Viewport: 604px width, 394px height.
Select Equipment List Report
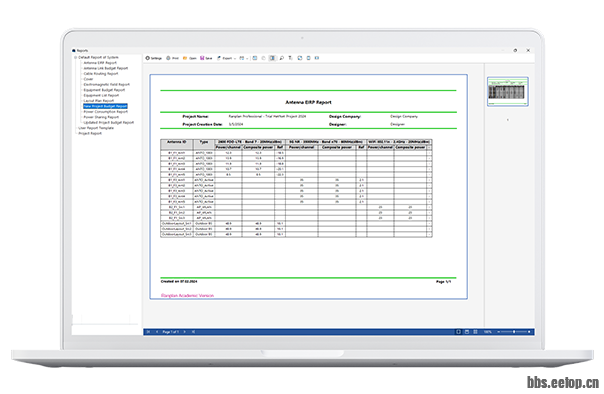tap(101, 95)
